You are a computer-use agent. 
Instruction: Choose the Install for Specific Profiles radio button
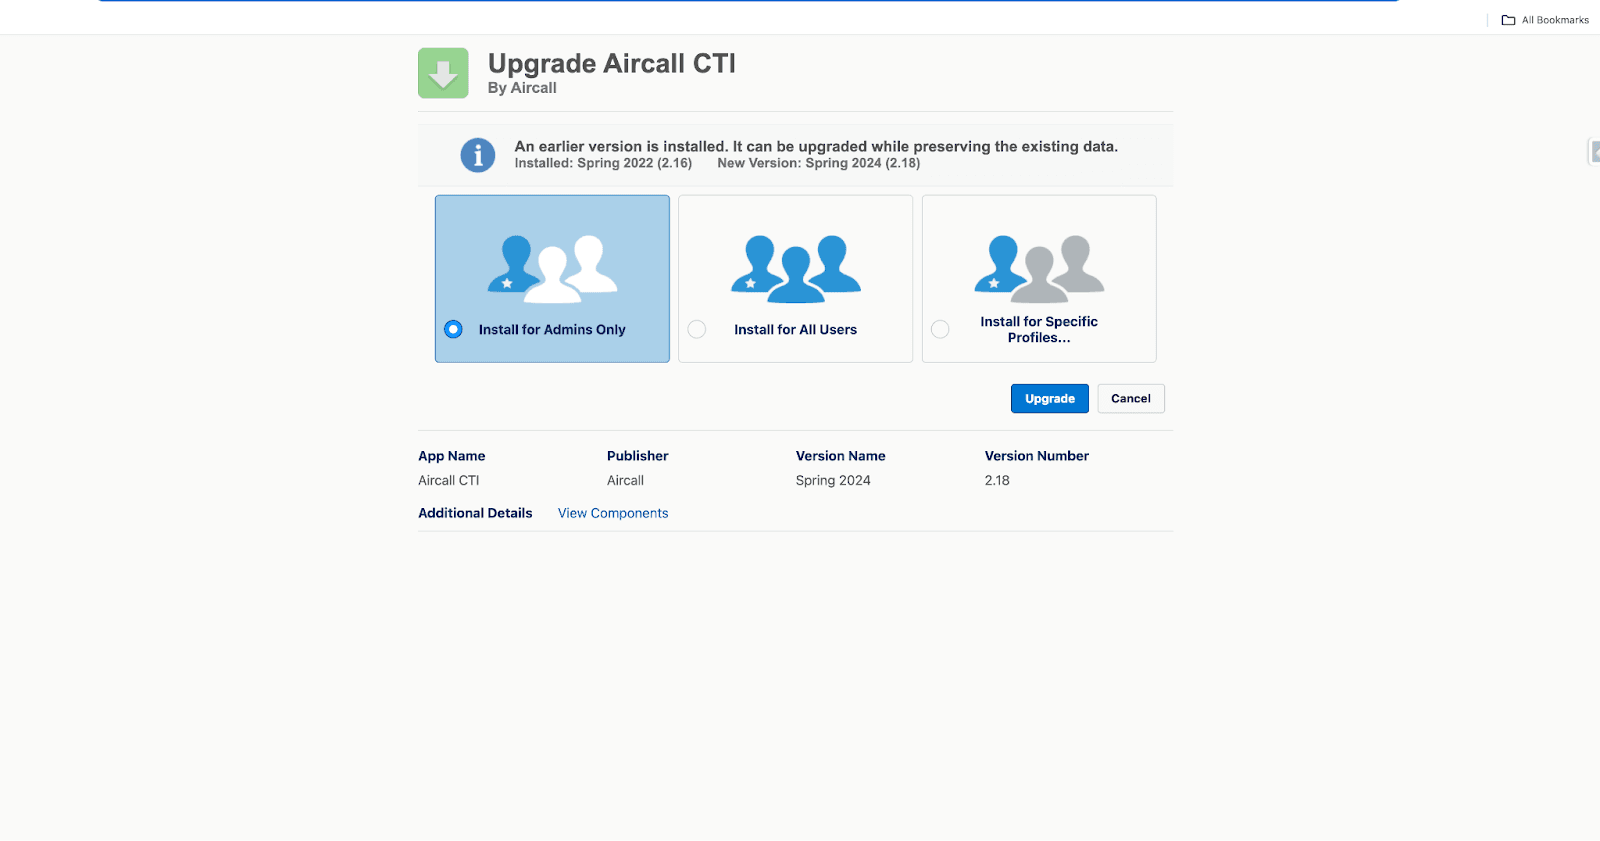pos(940,329)
